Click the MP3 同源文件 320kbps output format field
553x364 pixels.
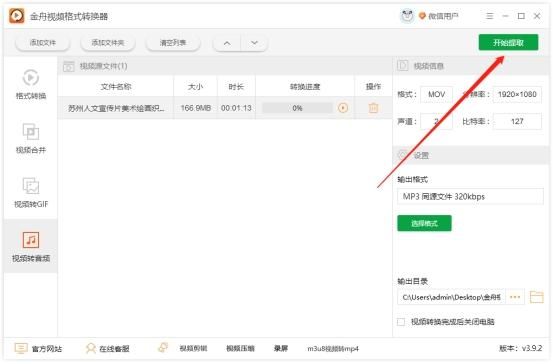(x=470, y=196)
